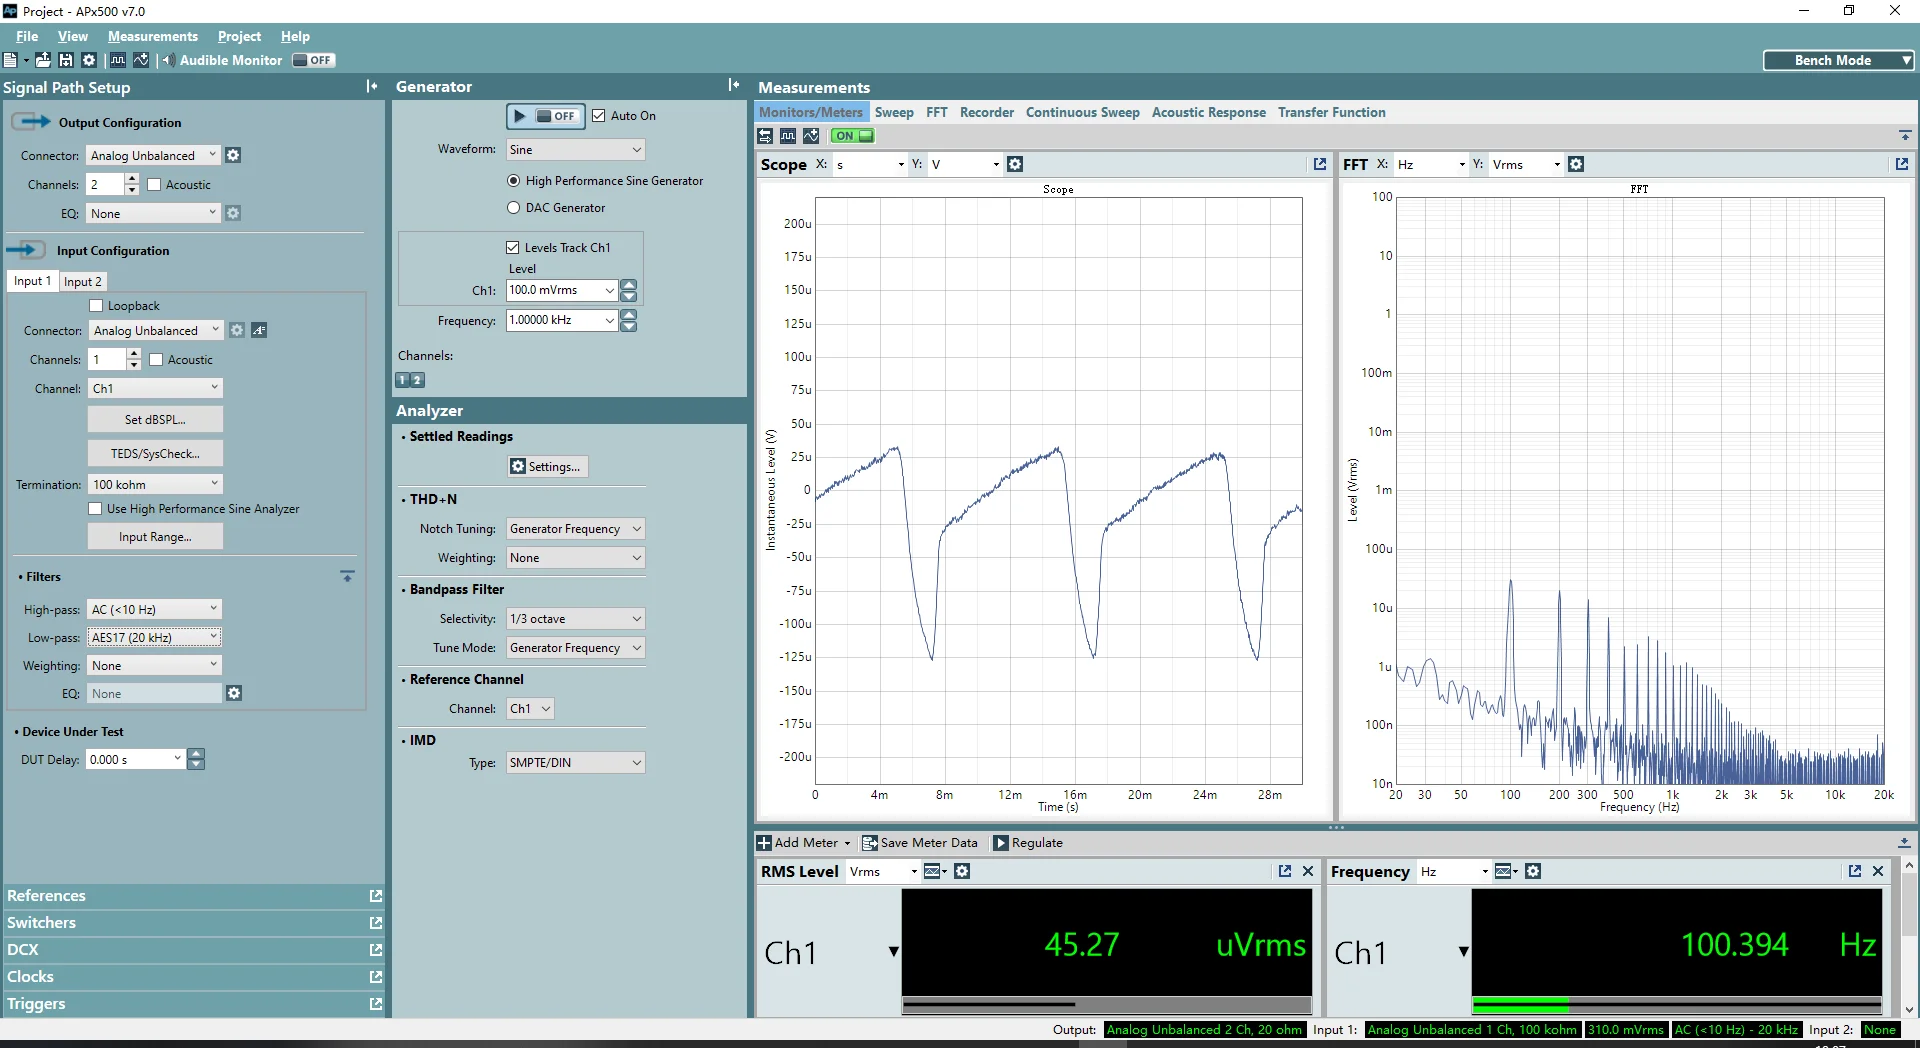Screen dimensions: 1920x1048
Task: Pop out the Frequency meter
Action: coord(1855,871)
